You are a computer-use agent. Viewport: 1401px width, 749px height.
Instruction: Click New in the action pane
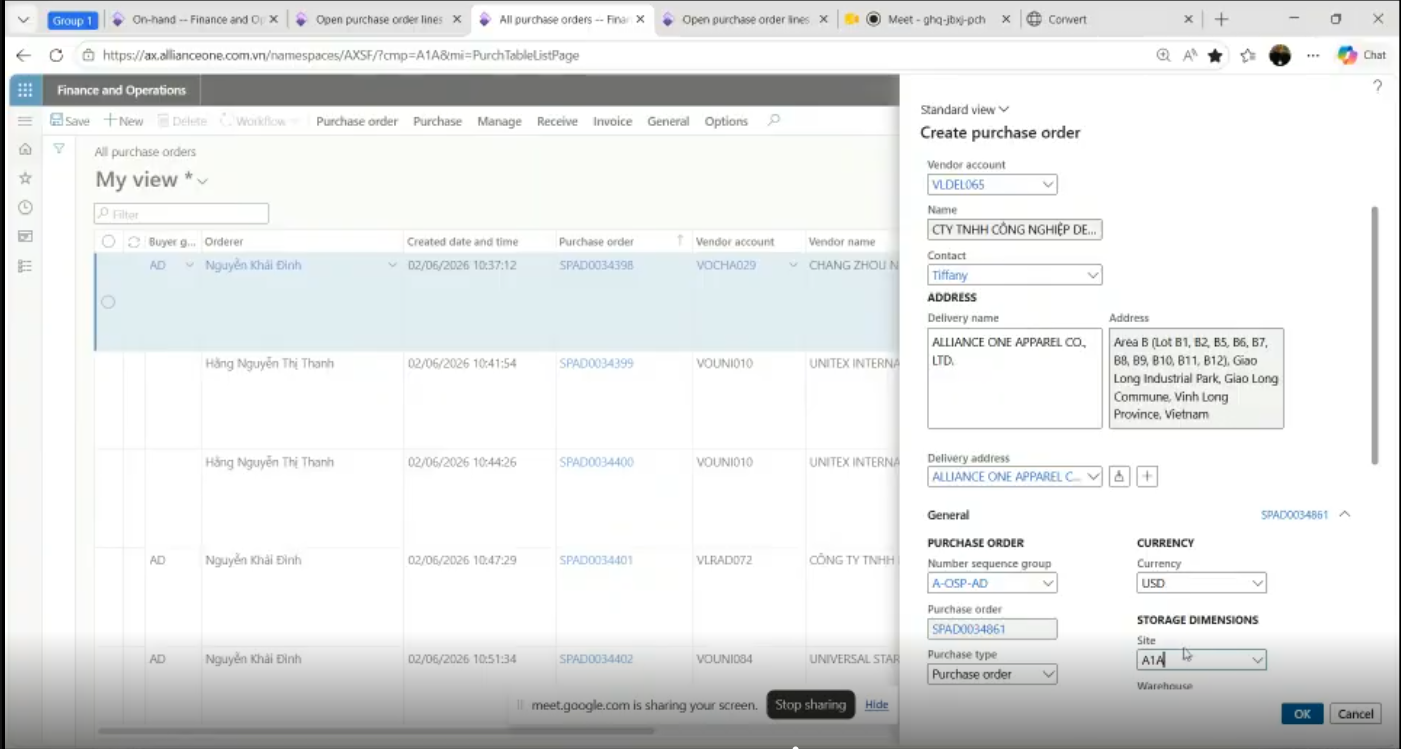[124, 121]
